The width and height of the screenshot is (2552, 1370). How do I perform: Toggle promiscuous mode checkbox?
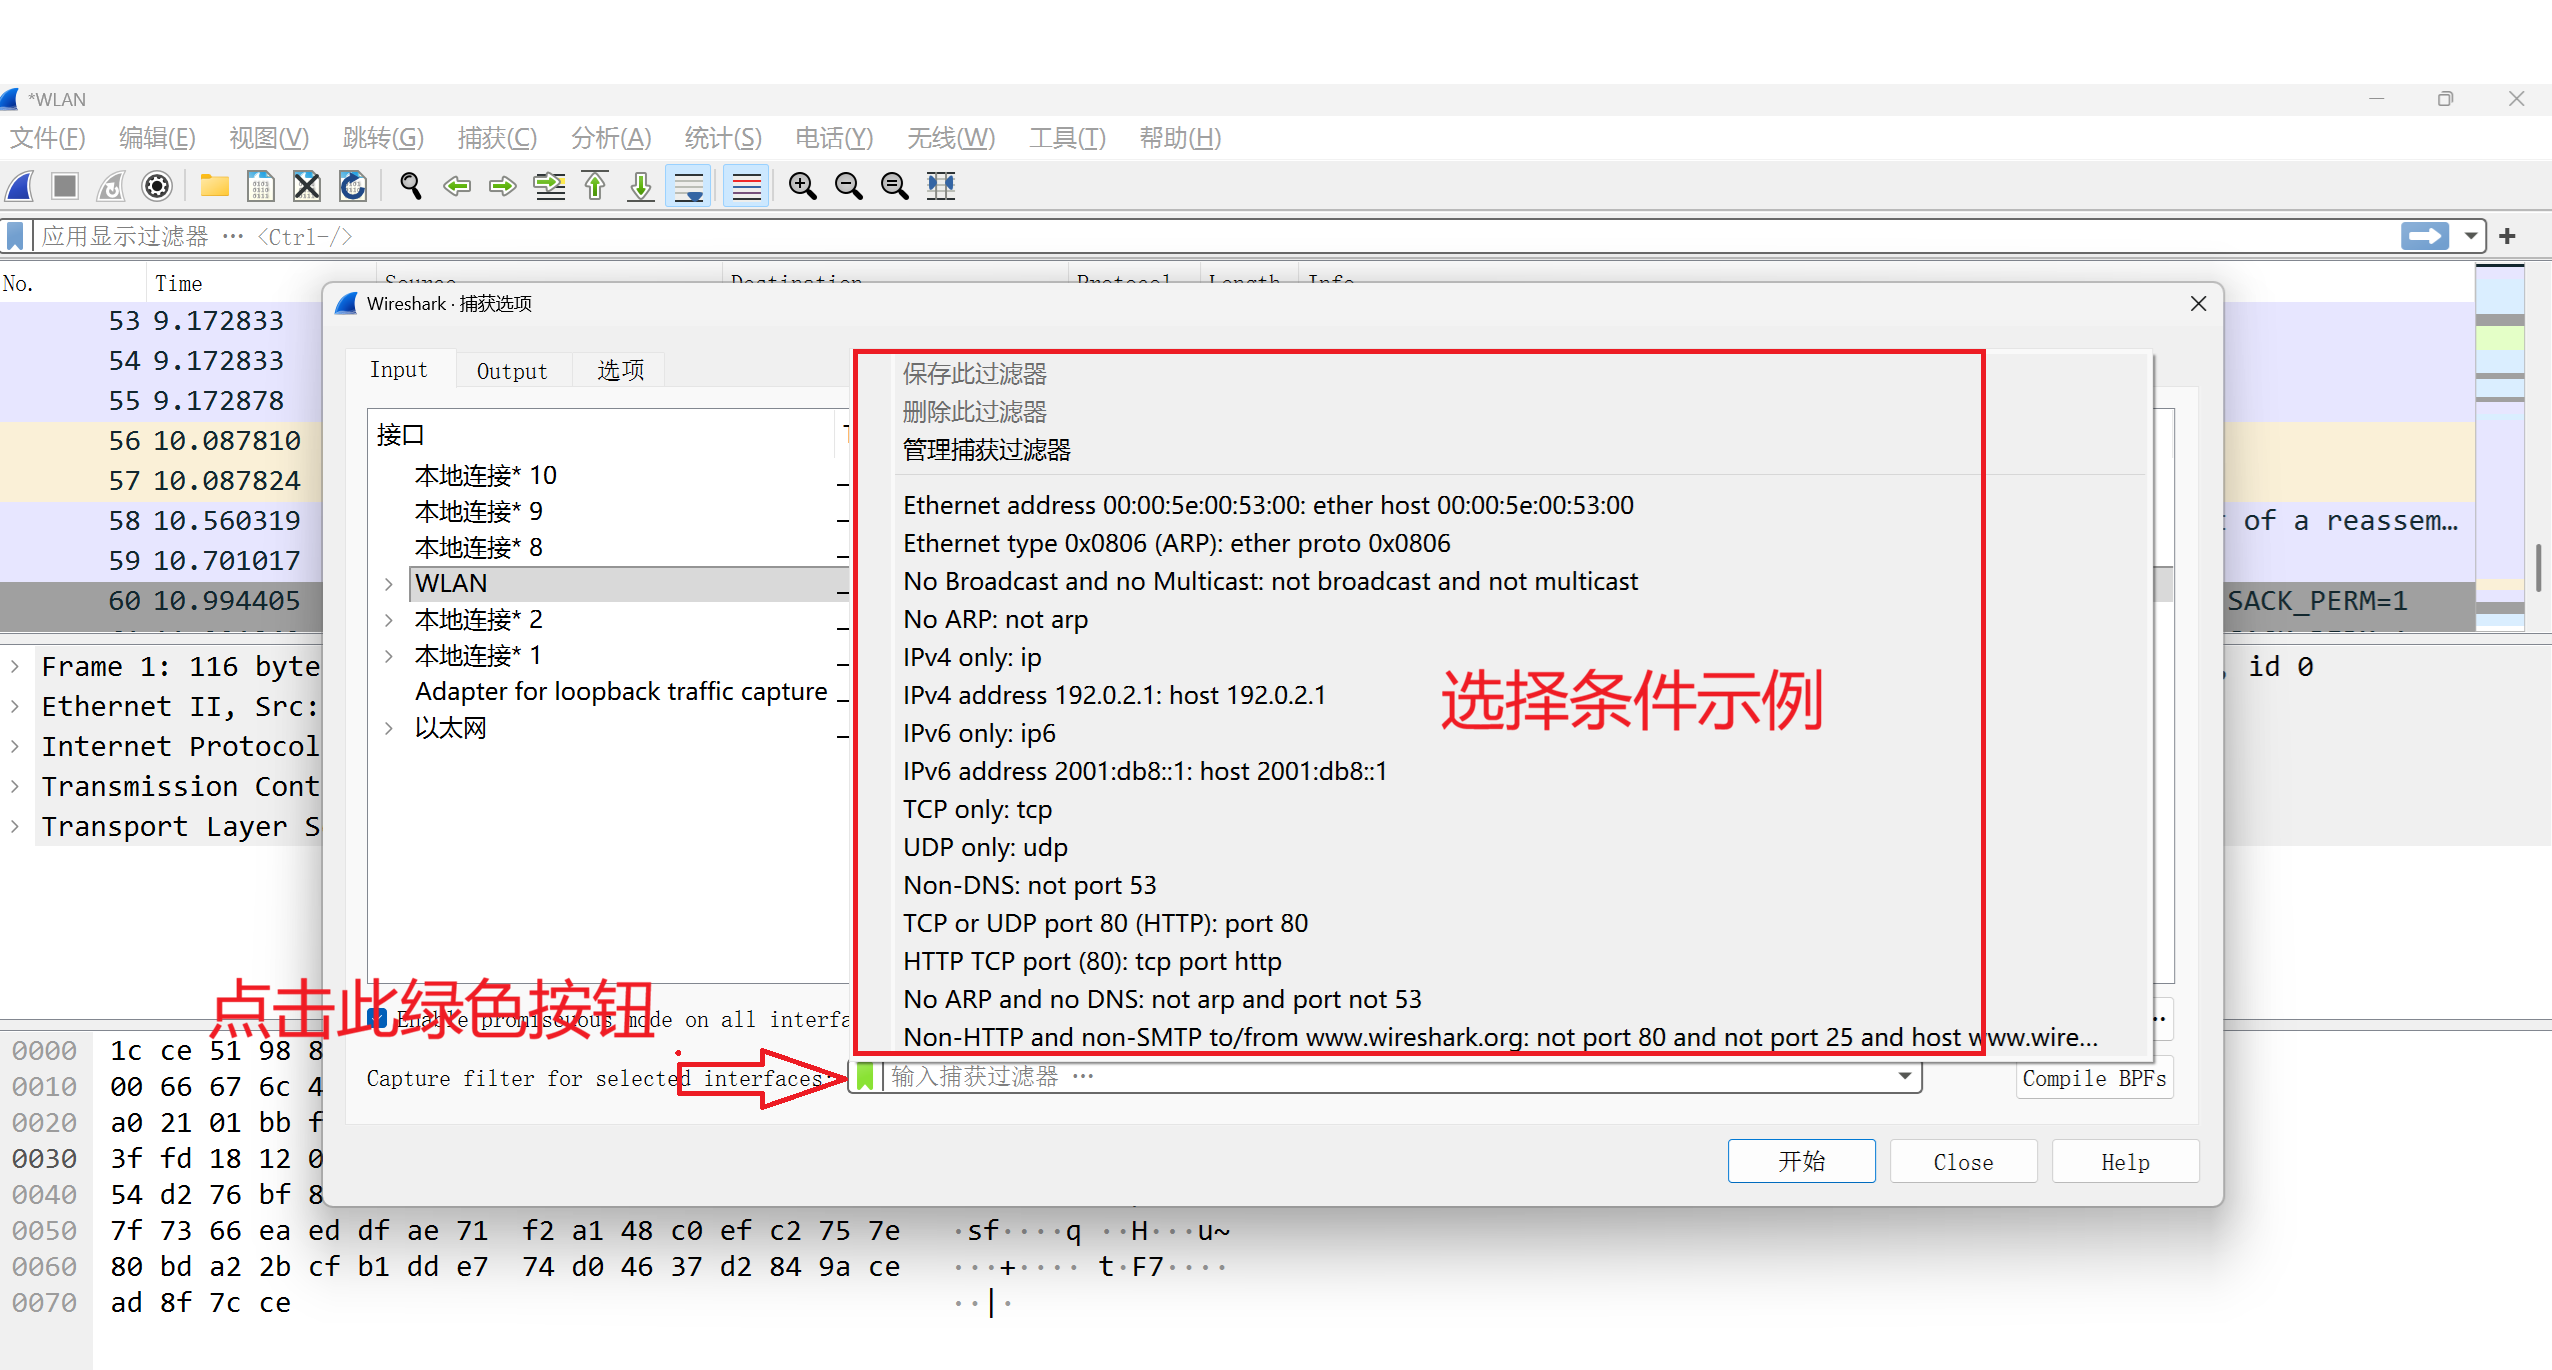tap(378, 1019)
